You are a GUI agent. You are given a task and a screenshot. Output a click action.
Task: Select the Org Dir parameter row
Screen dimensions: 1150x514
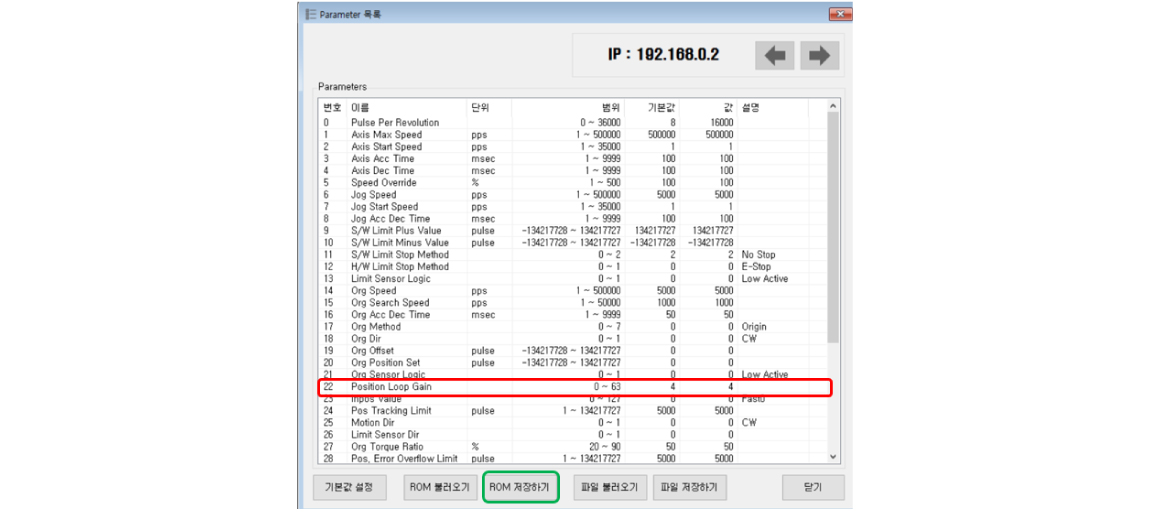point(572,339)
